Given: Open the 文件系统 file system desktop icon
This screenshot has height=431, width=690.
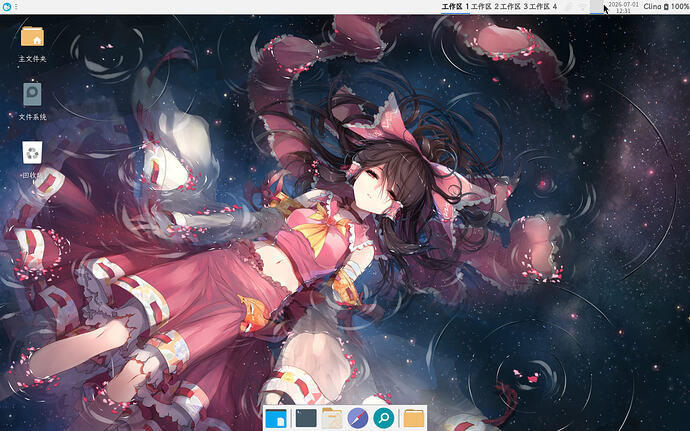Looking at the screenshot, I should [32, 94].
